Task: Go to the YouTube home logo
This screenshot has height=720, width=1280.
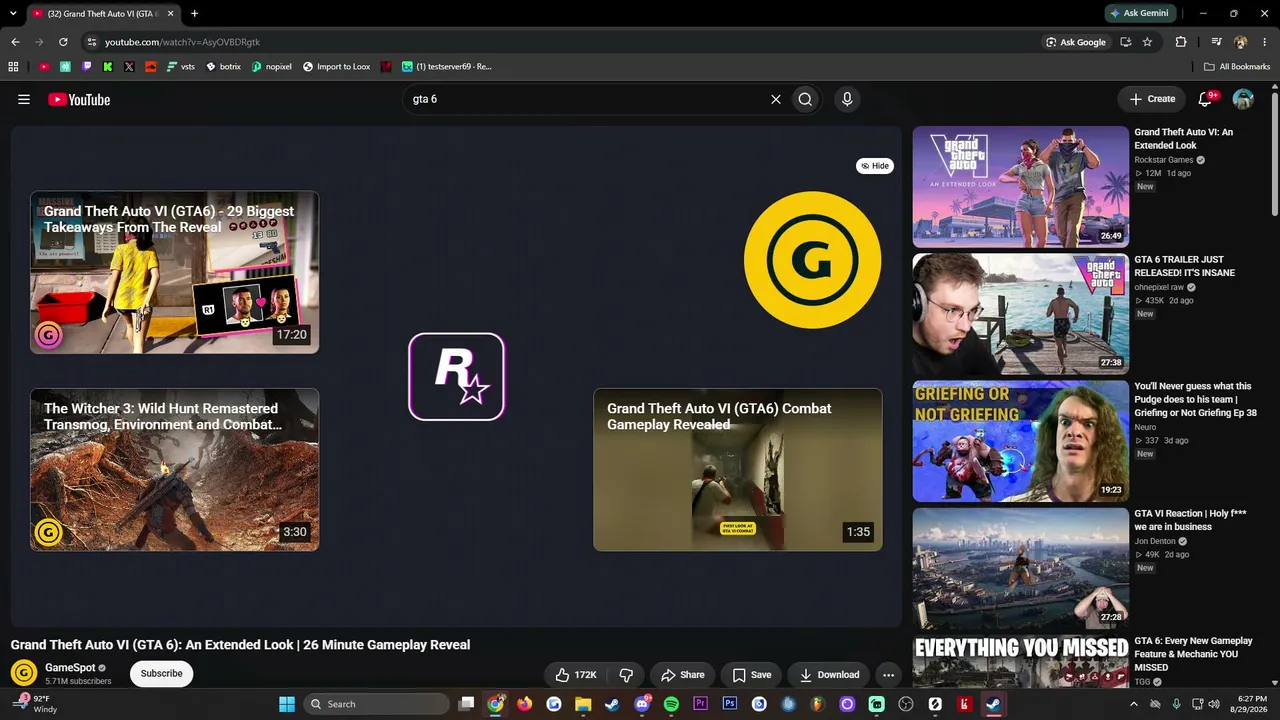Action: [x=79, y=99]
